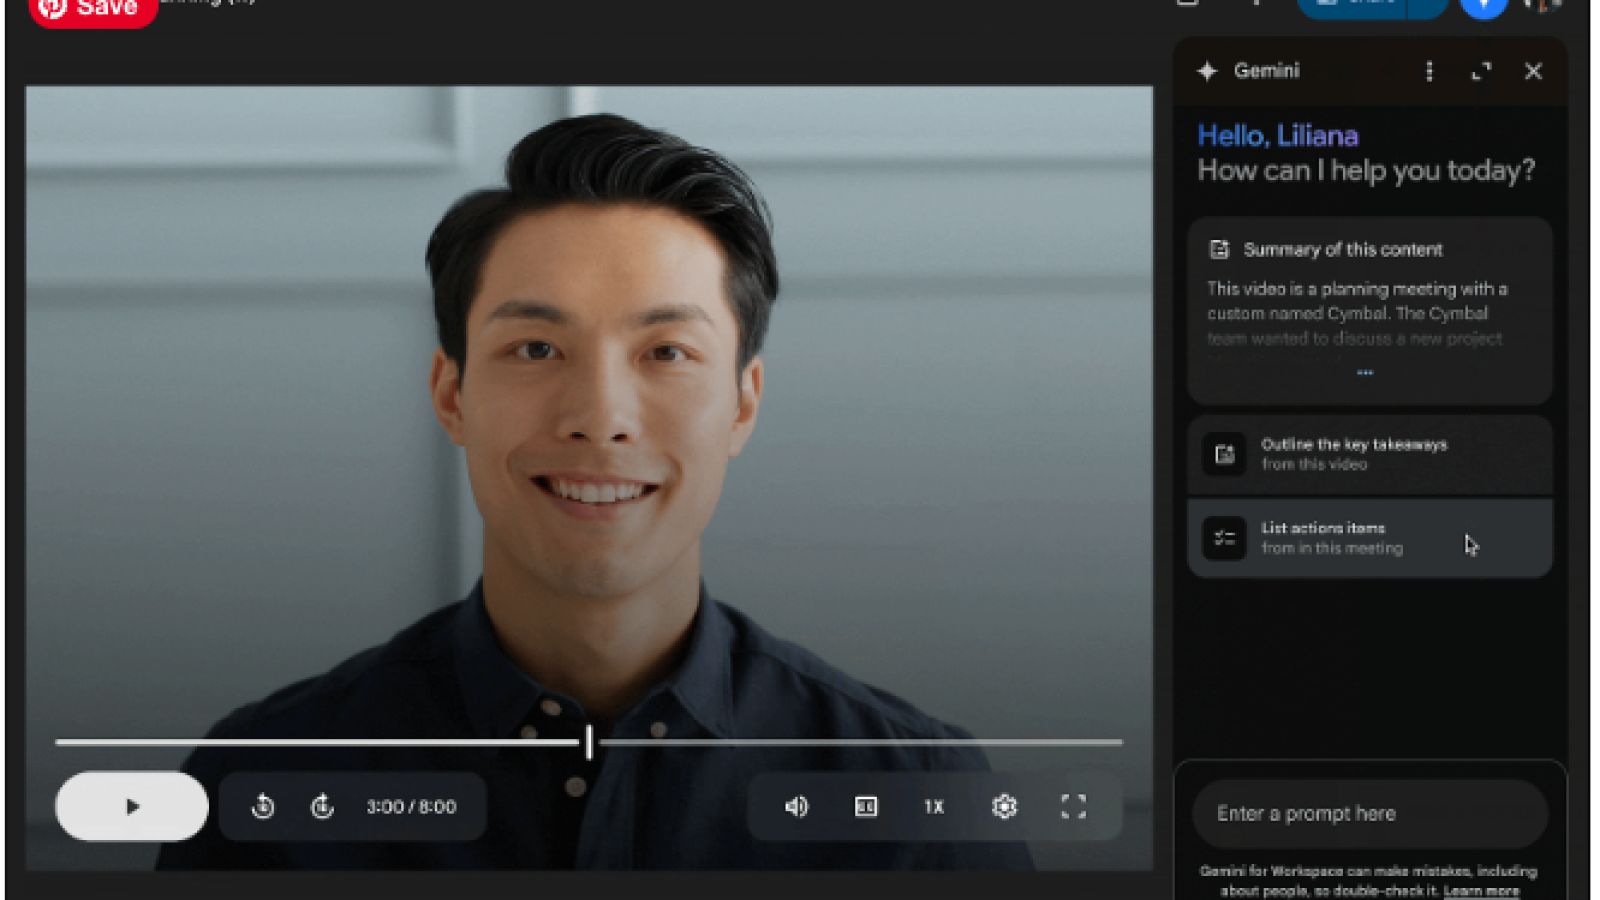Play the video
Screen dimensions: 1600x900
132,806
